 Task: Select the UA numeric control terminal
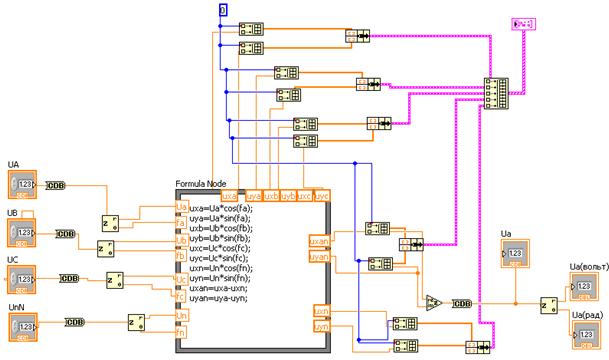(x=23, y=185)
